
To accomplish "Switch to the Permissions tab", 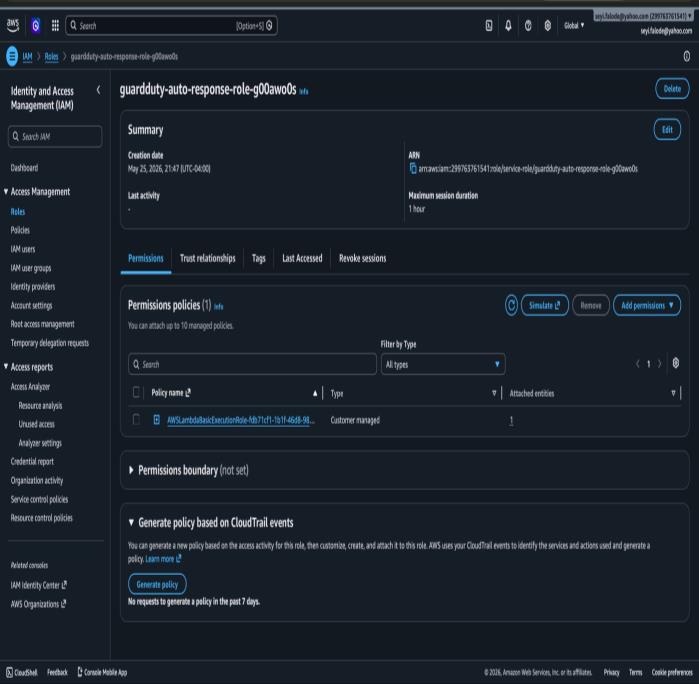I will pos(146,258).
